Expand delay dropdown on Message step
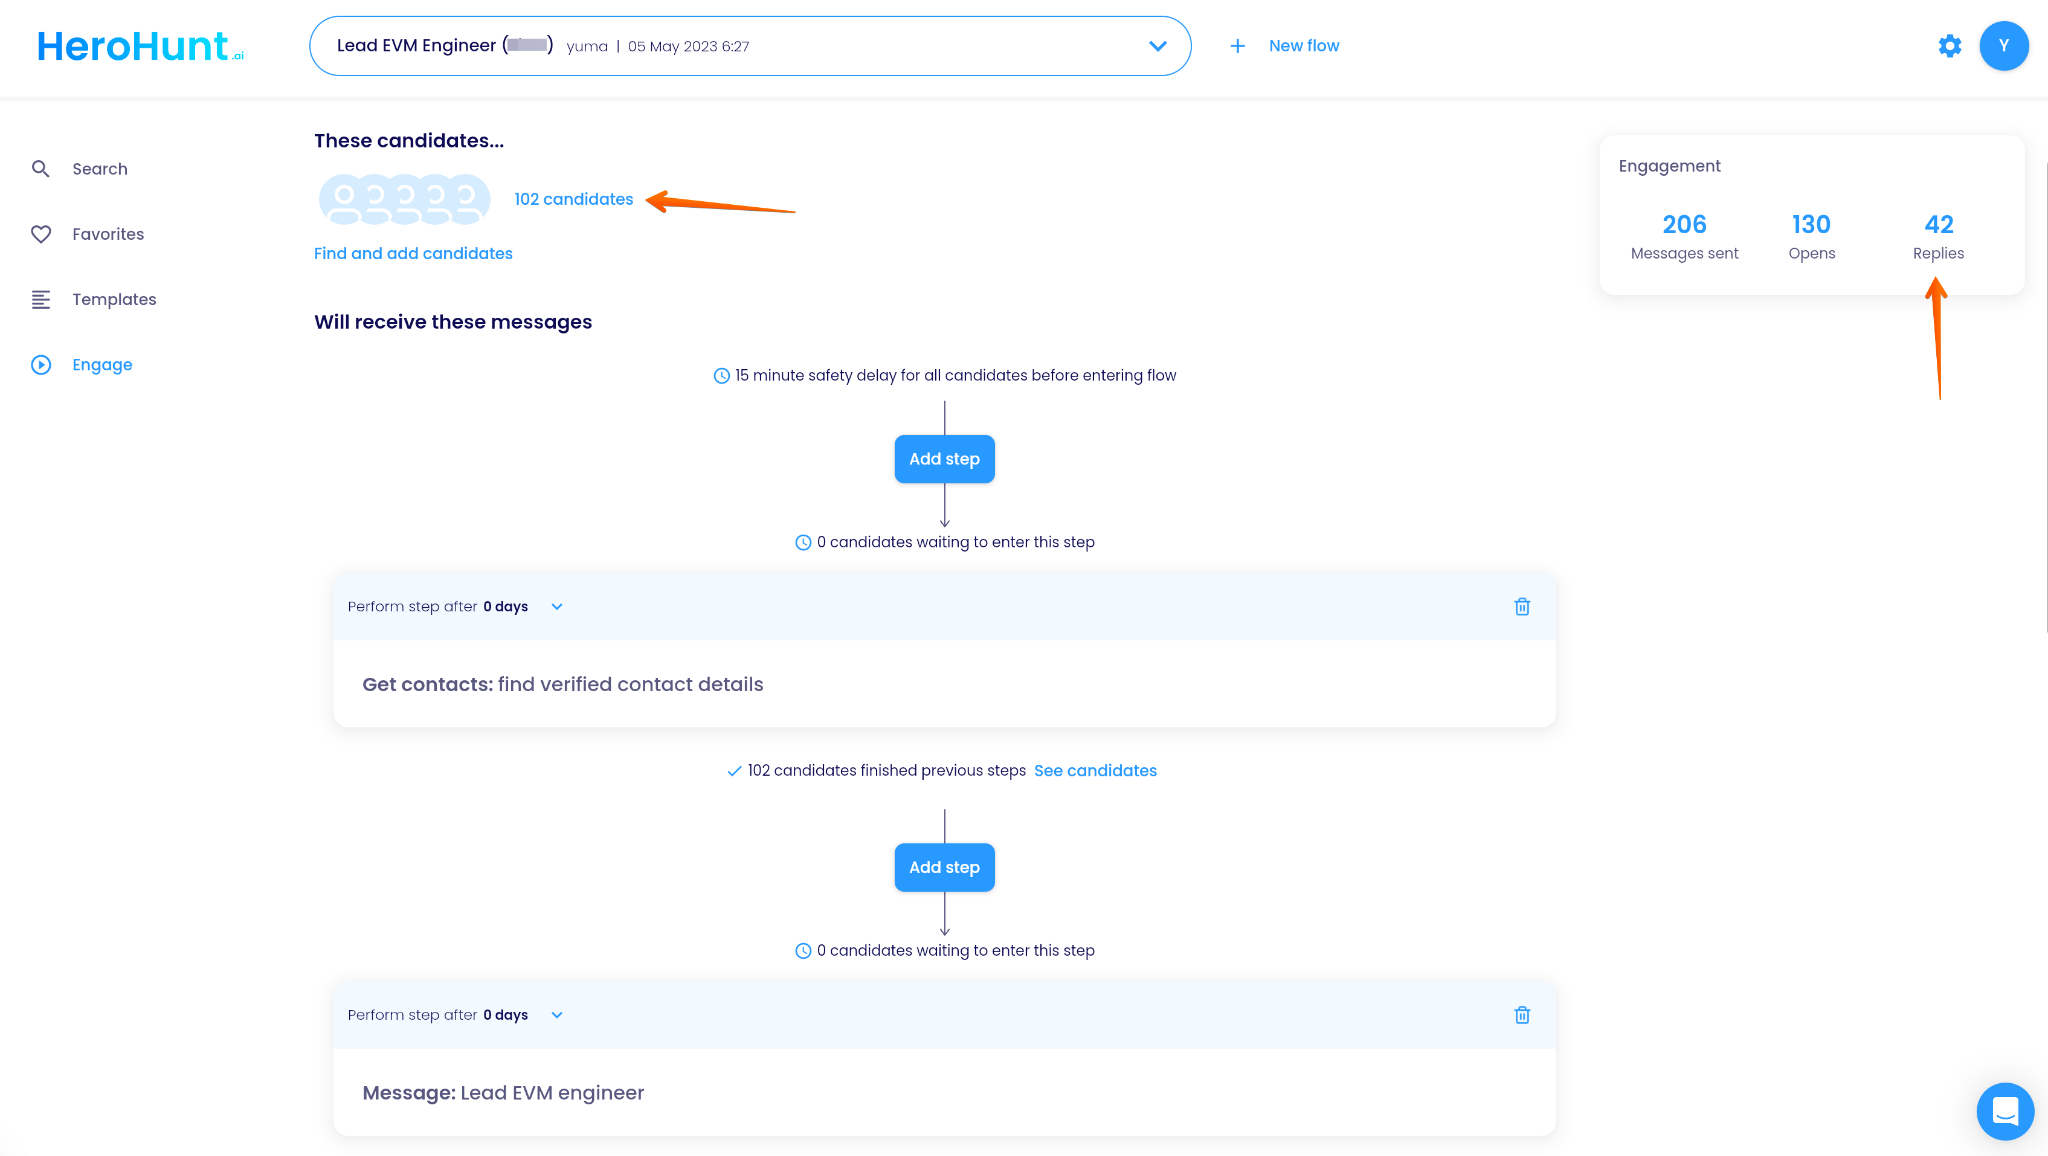This screenshot has width=2048, height=1156. (557, 1015)
